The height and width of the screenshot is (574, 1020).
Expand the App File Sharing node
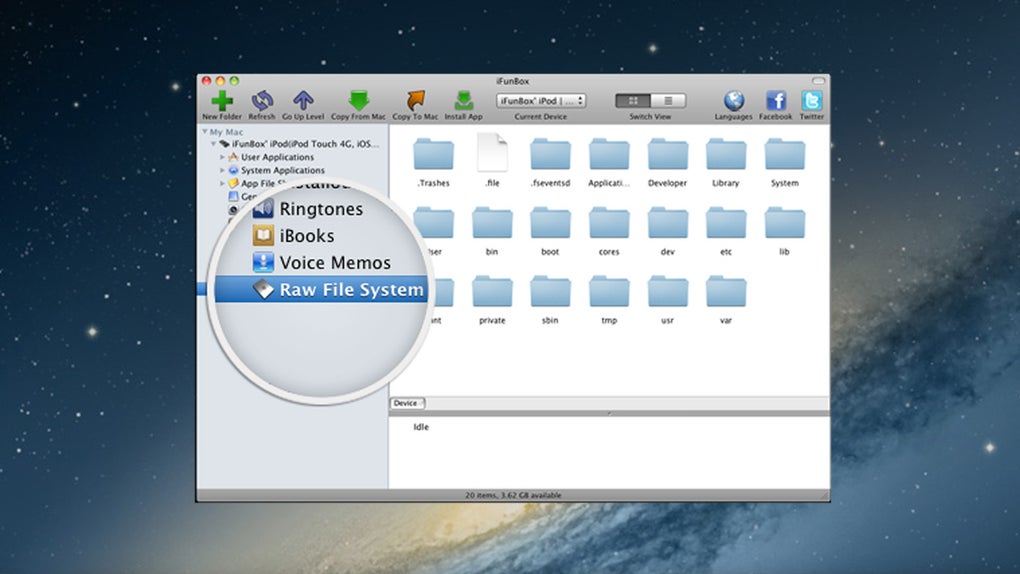point(222,184)
